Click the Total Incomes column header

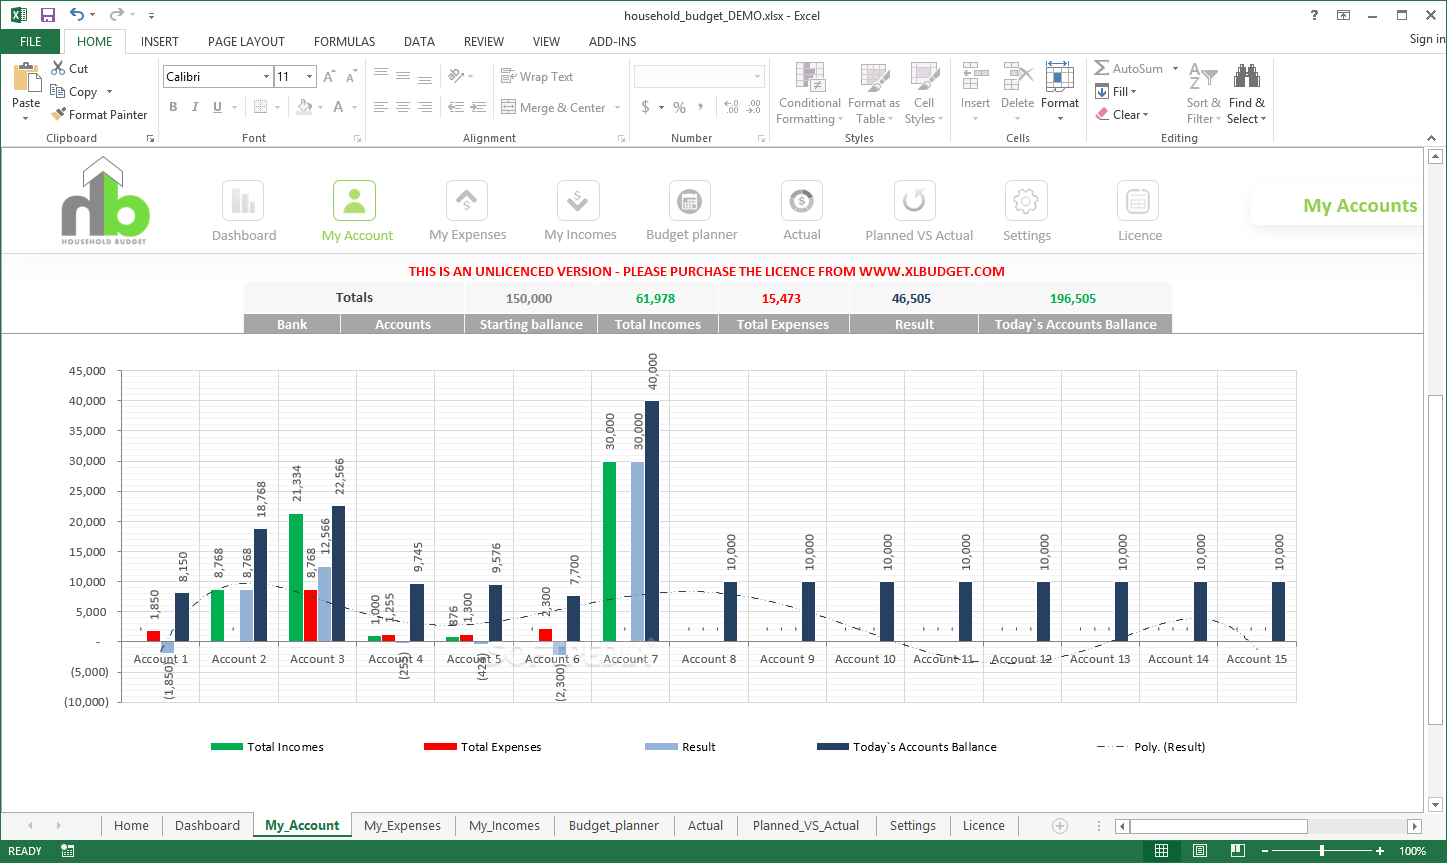click(658, 324)
